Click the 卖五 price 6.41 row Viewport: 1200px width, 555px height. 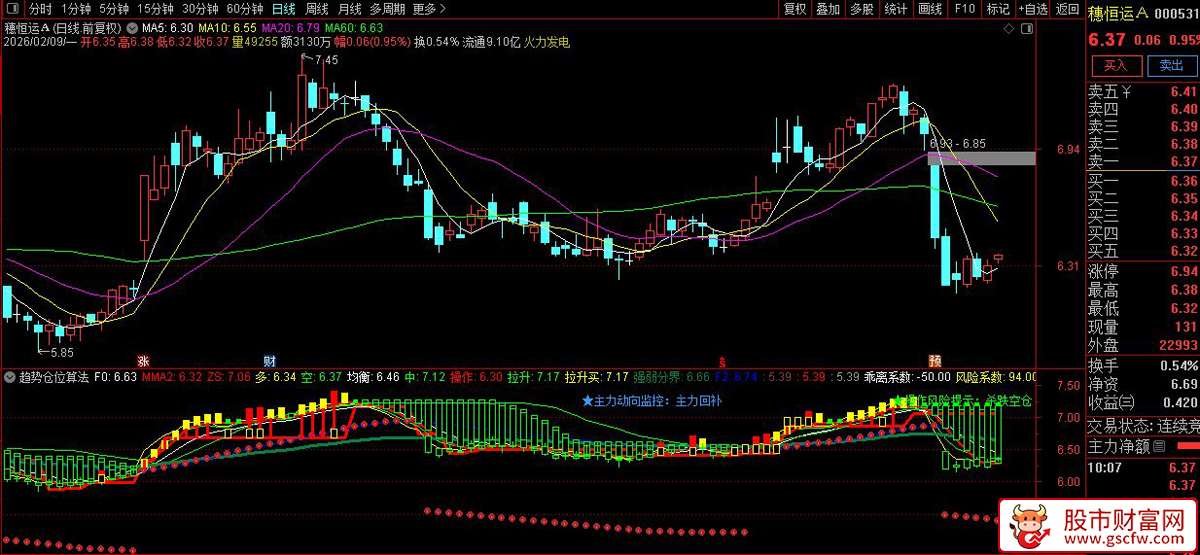1142,92
